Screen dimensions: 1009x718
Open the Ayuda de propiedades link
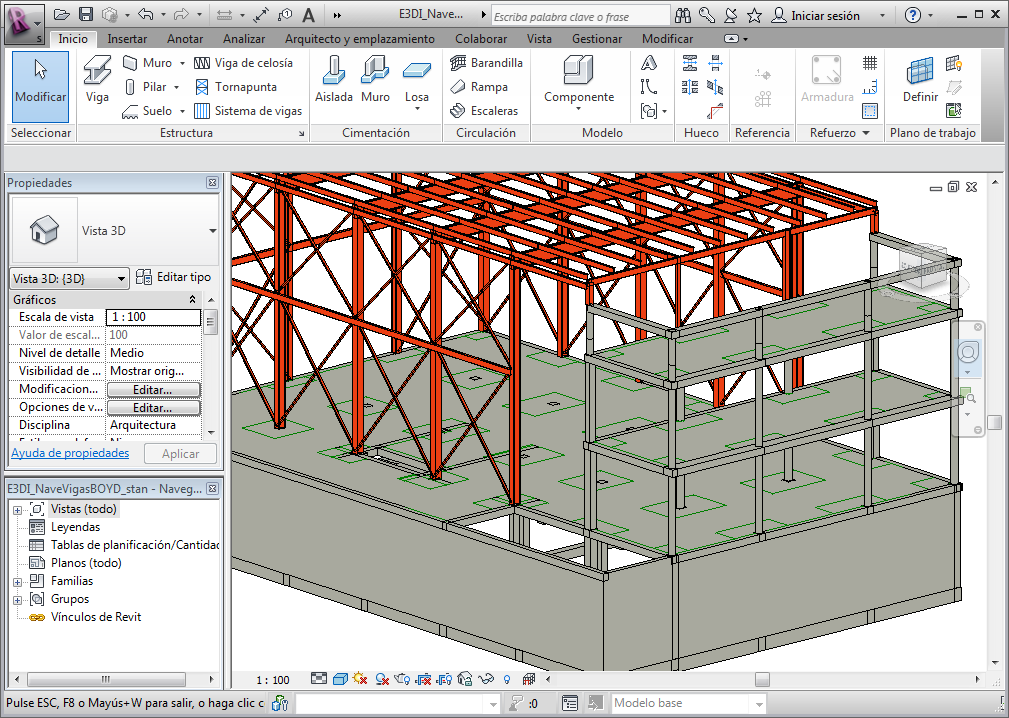(x=70, y=453)
